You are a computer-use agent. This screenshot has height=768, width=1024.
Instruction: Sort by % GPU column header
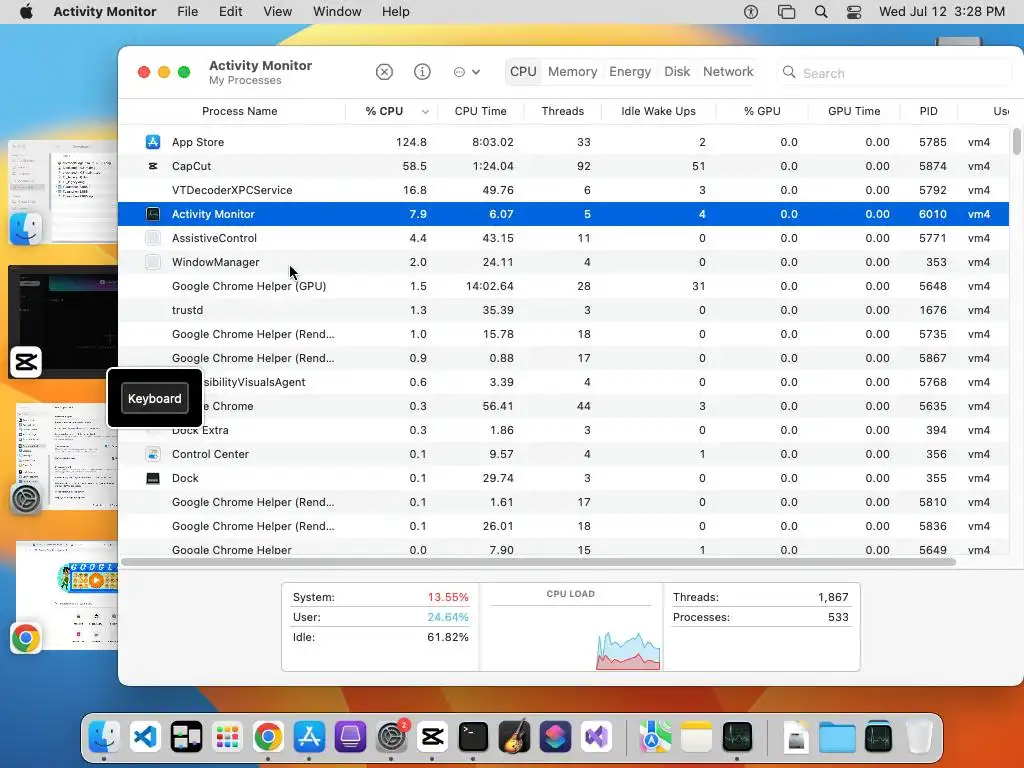[x=762, y=111]
